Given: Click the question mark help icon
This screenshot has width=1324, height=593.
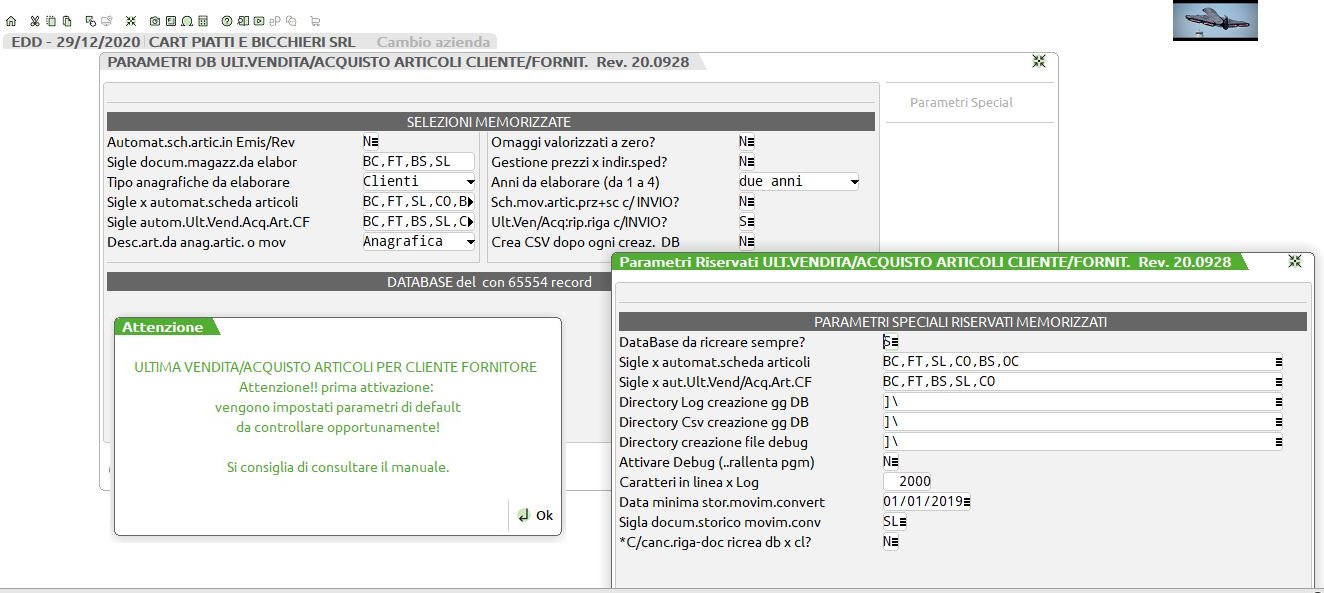Looking at the screenshot, I should pos(227,21).
